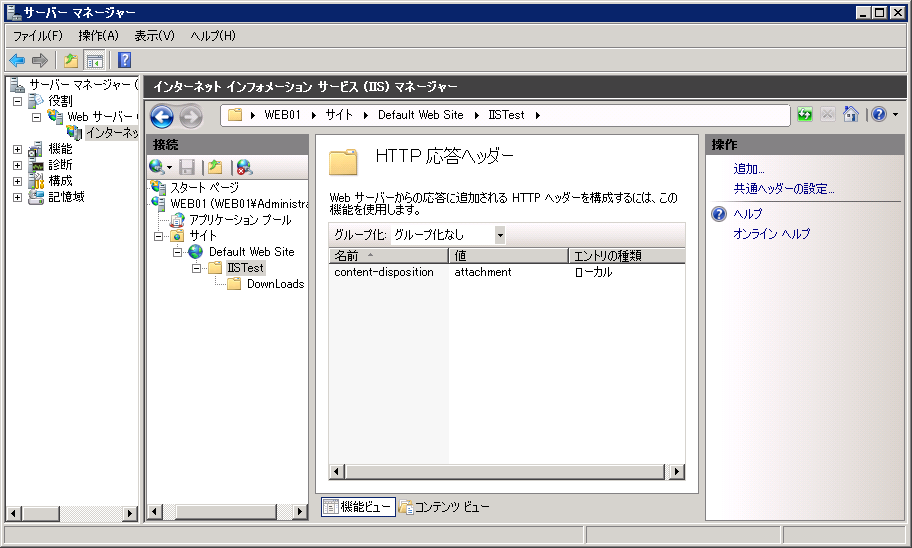
Task: Click the help icon in IIS address bar
Action: (x=879, y=114)
